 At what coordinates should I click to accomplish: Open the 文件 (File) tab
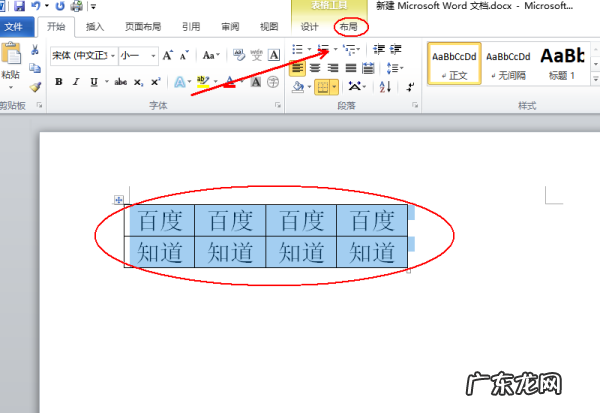click(14, 27)
